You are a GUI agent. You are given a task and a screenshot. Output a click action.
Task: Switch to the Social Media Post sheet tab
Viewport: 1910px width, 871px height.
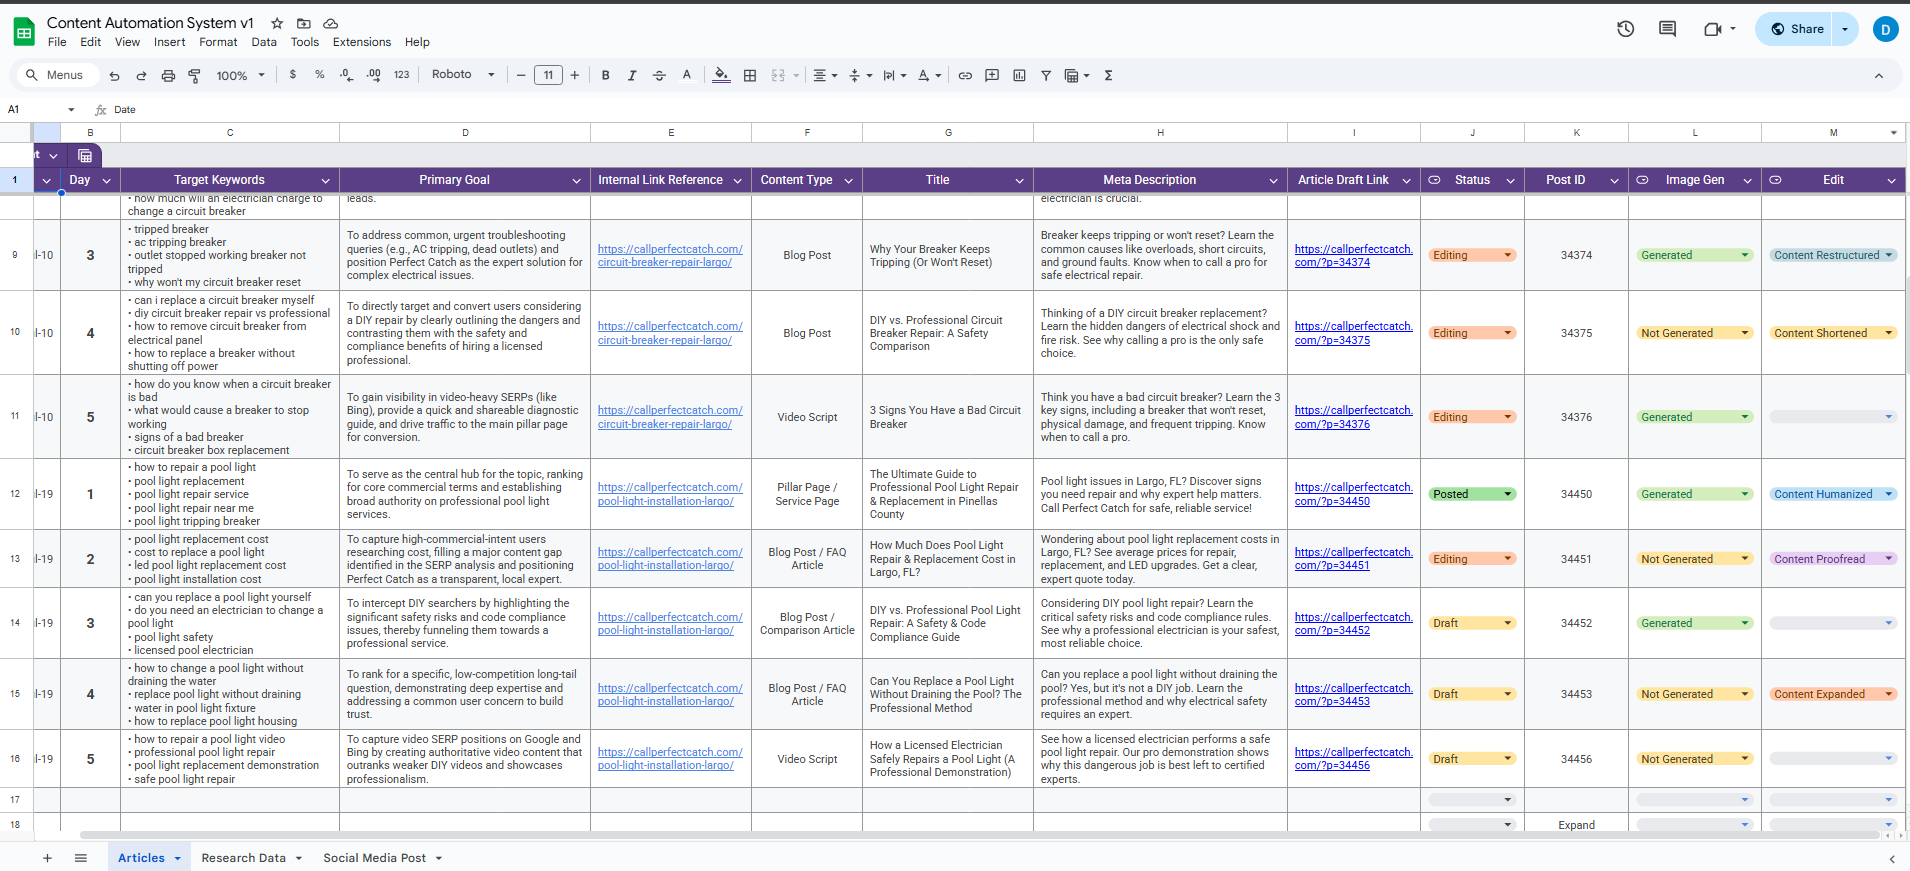tap(375, 858)
